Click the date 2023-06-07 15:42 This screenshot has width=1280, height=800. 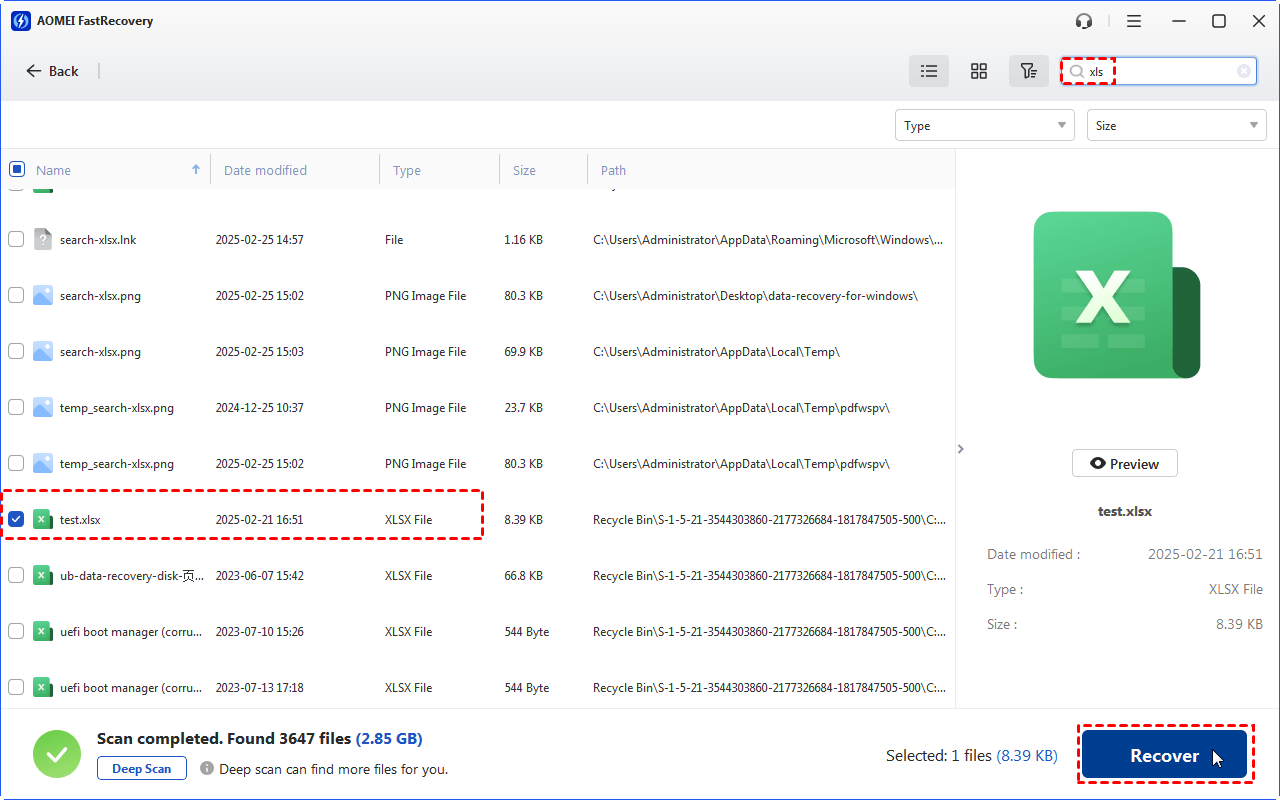click(260, 576)
